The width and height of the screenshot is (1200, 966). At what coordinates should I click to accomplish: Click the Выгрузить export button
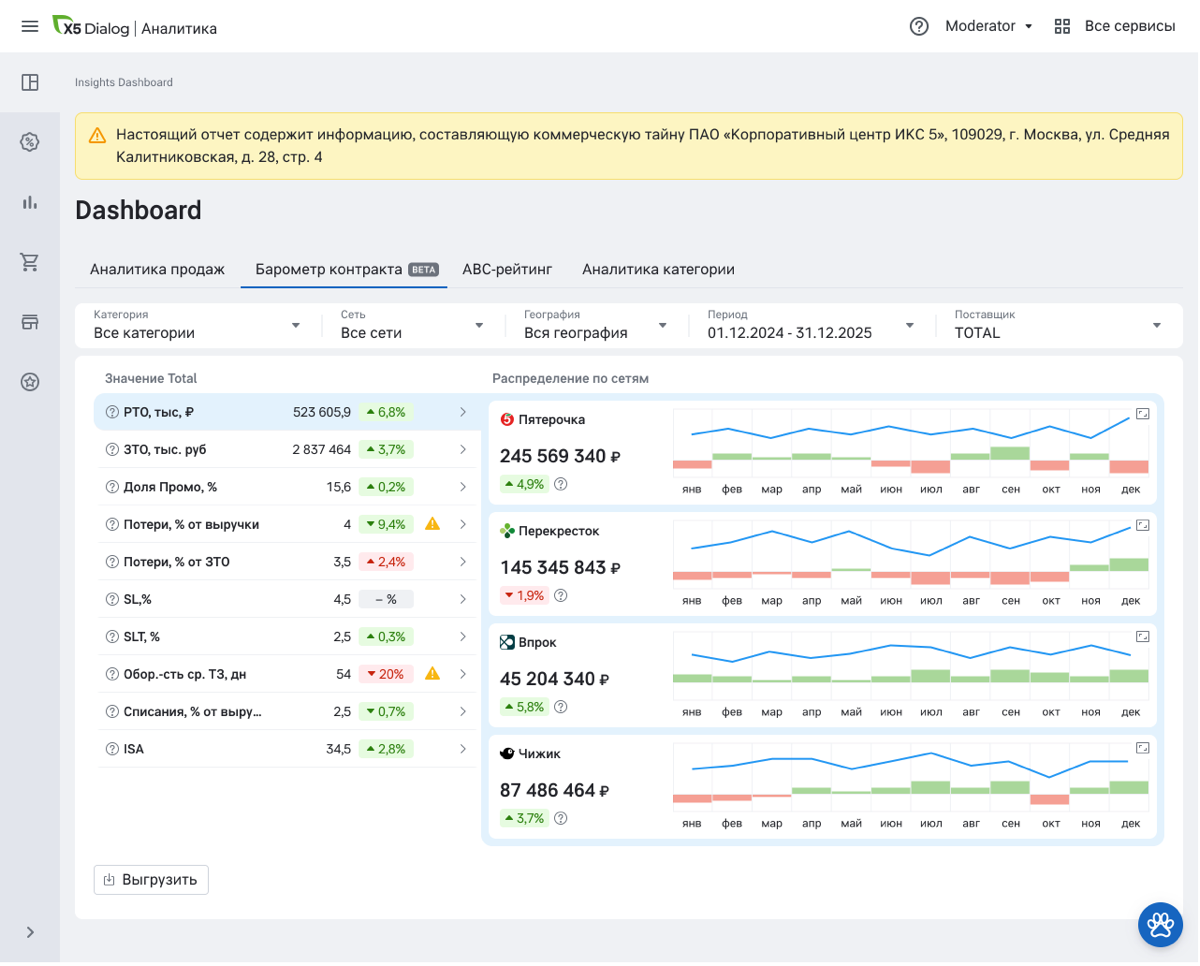[151, 880]
